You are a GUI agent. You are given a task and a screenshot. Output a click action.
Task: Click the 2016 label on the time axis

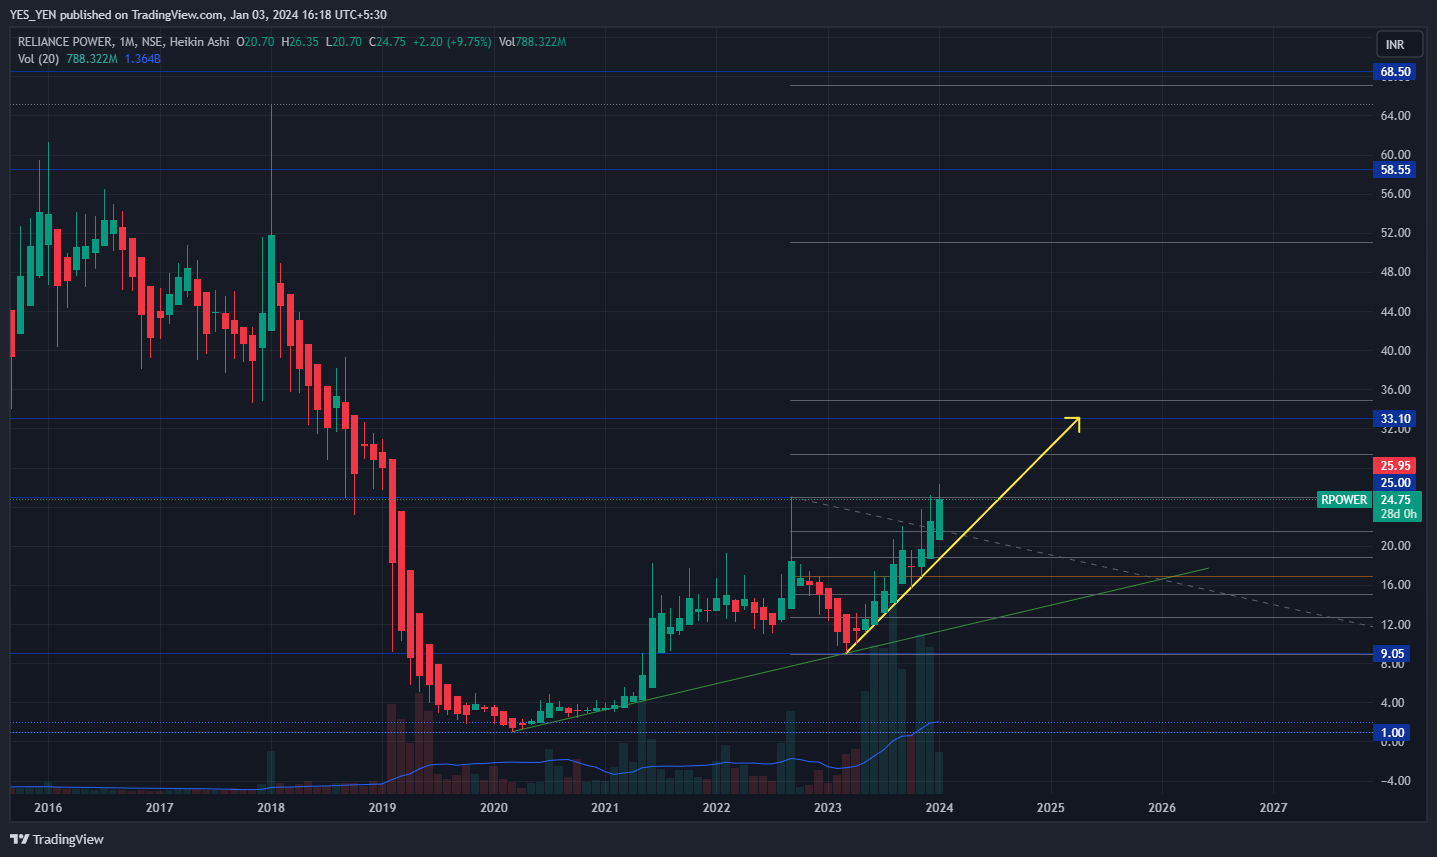tap(48, 808)
